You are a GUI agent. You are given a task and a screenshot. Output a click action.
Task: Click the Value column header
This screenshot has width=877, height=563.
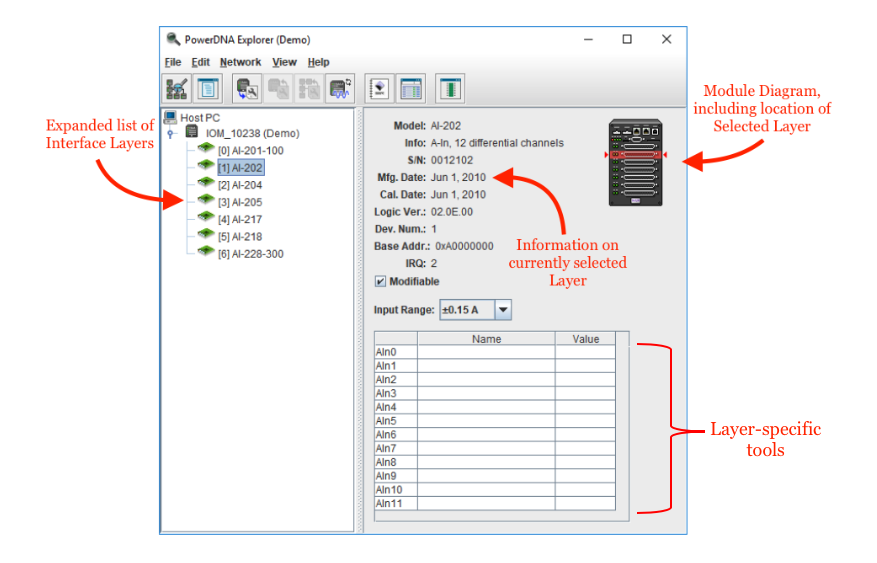(x=586, y=339)
